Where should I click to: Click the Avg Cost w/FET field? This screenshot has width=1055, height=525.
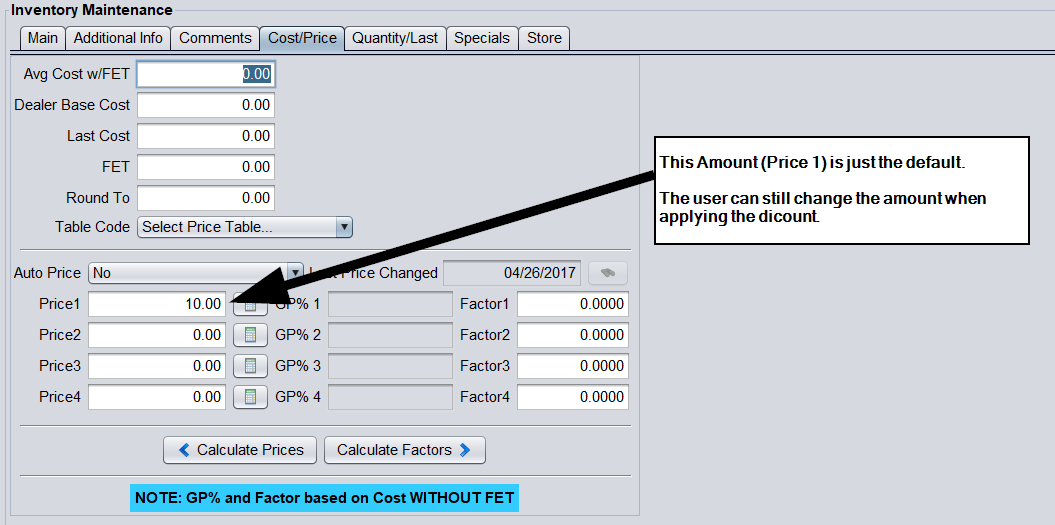click(205, 74)
